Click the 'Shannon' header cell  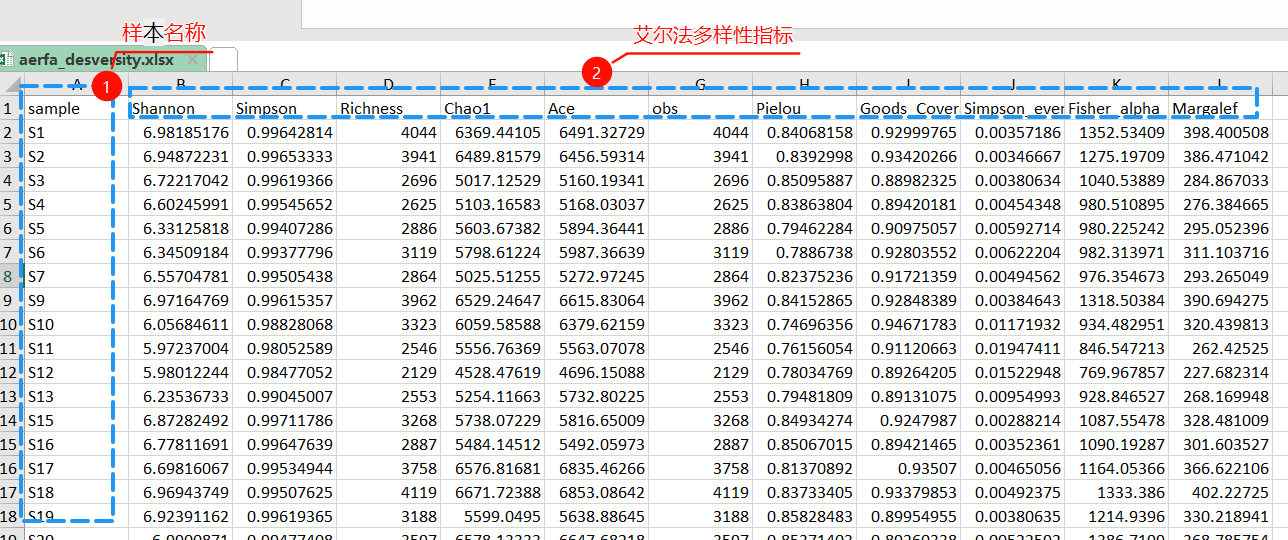[x=180, y=108]
